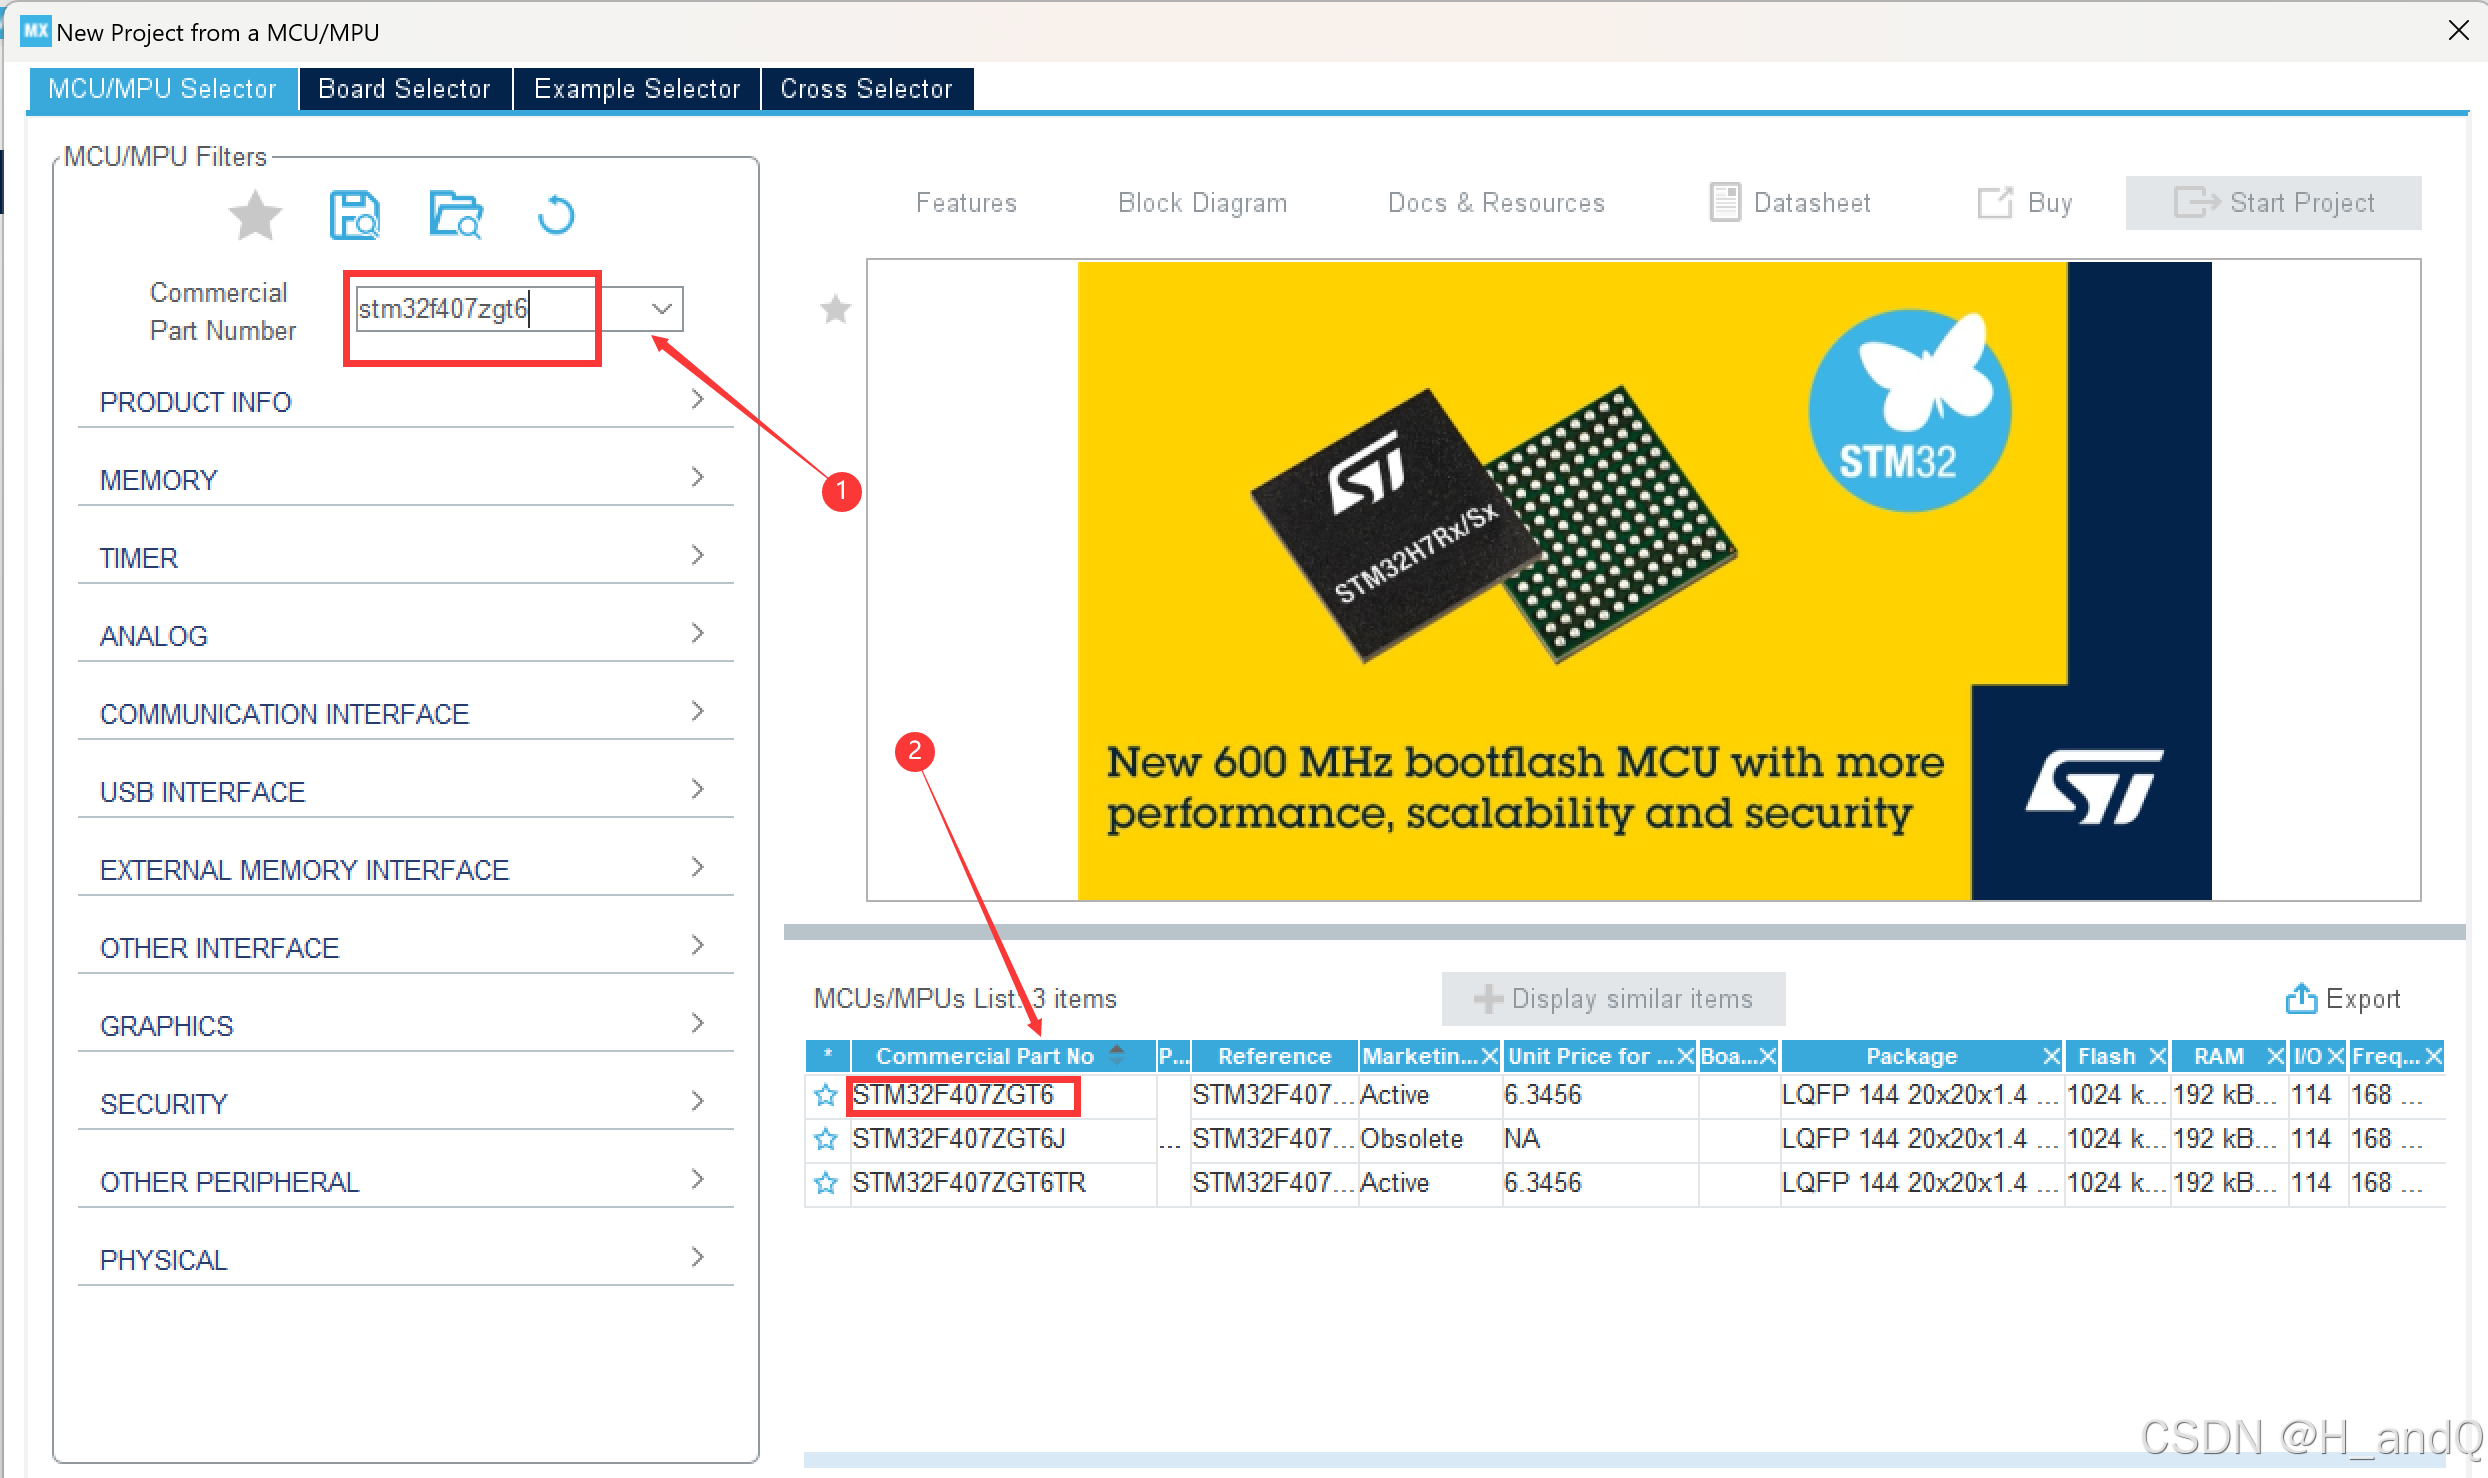This screenshot has width=2488, height=1478.
Task: Click the Export list icon
Action: tap(2300, 998)
